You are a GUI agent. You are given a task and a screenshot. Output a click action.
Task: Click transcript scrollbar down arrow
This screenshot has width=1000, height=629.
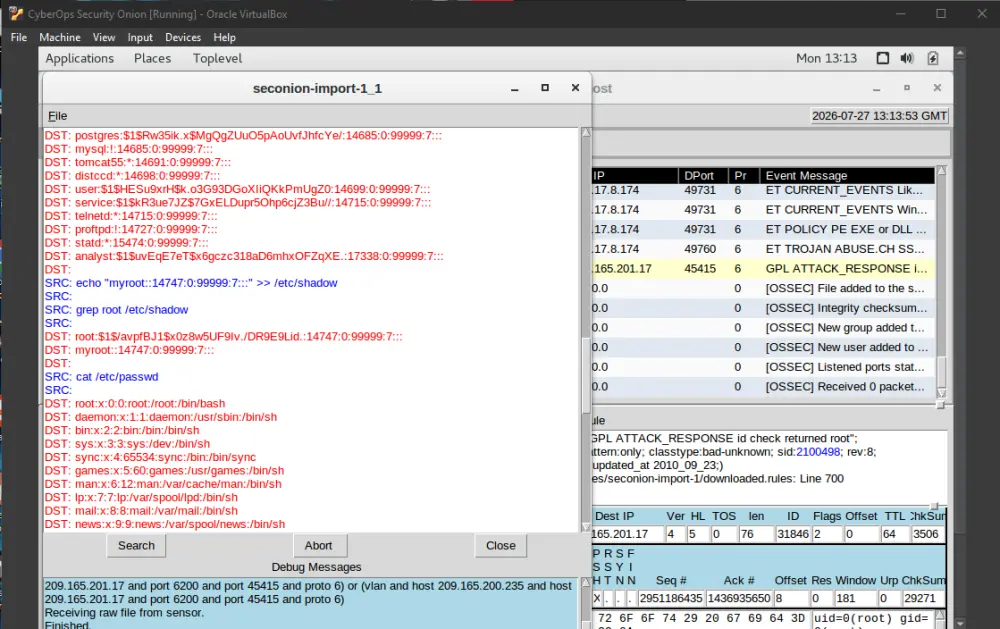click(x=586, y=527)
